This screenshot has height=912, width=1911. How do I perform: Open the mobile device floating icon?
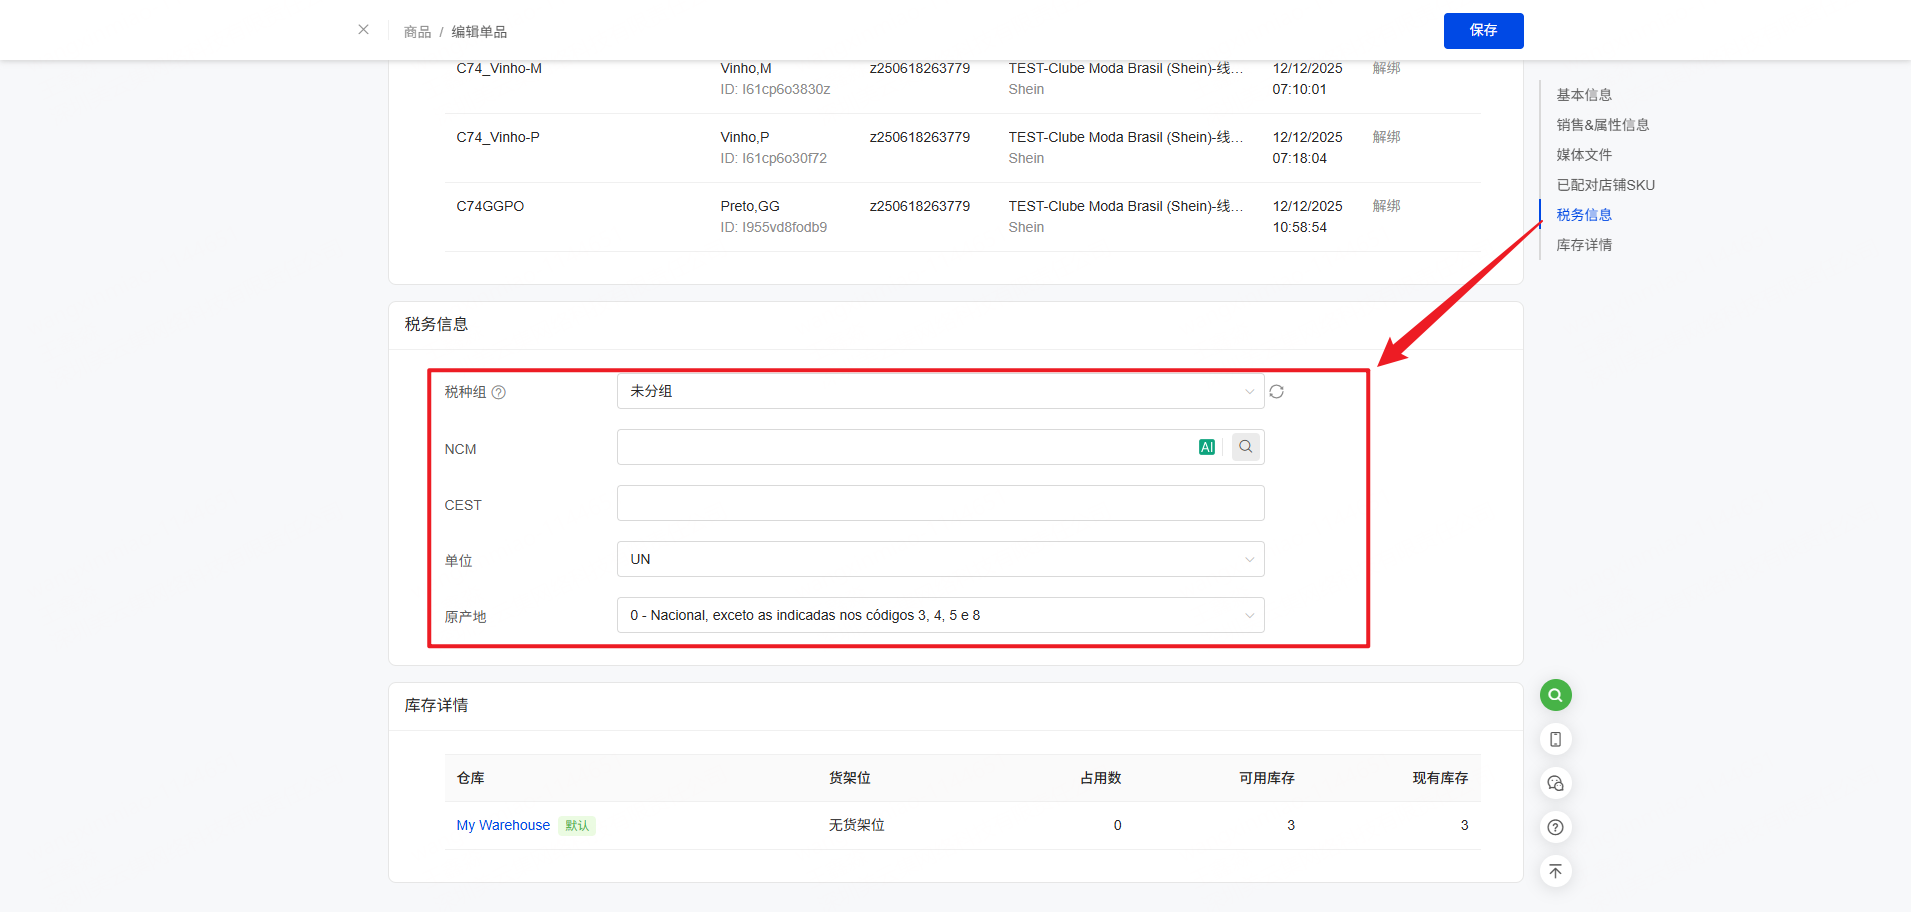(1555, 739)
